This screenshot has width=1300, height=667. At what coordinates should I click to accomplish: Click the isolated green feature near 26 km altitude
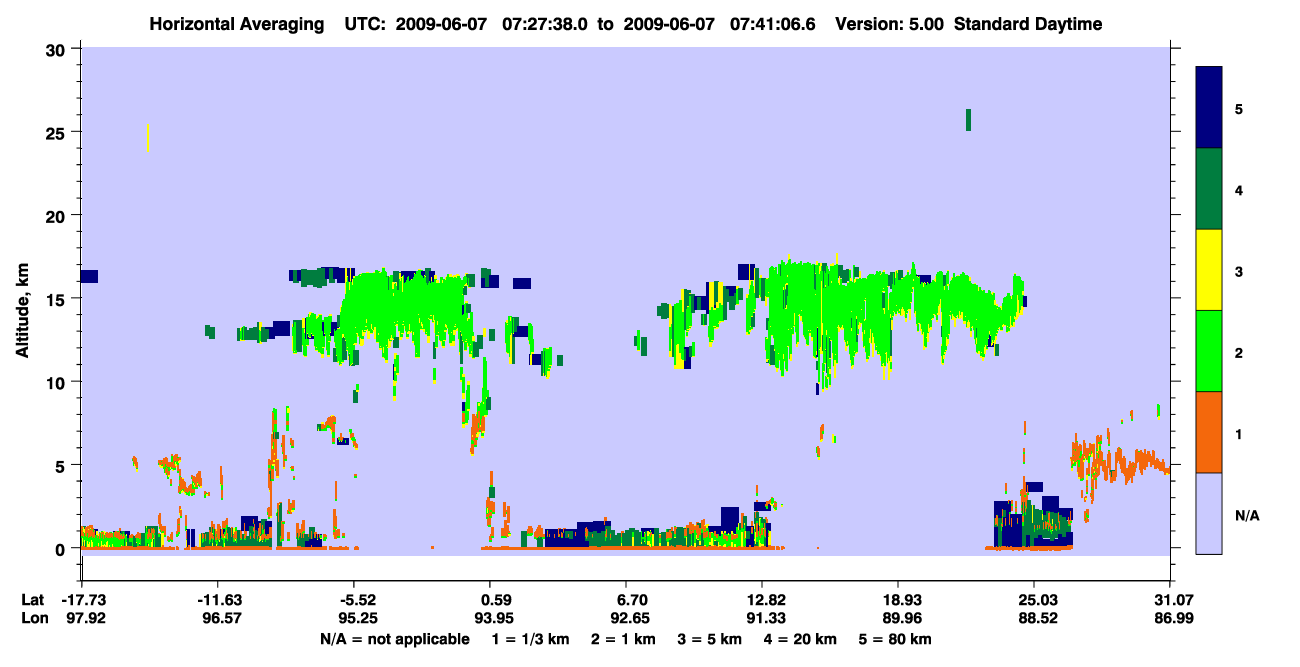click(968, 119)
